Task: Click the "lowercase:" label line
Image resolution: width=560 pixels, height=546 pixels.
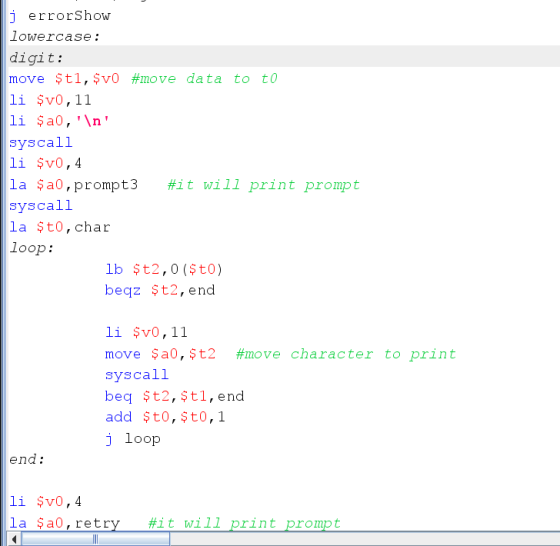Action: pyautogui.click(x=55, y=36)
